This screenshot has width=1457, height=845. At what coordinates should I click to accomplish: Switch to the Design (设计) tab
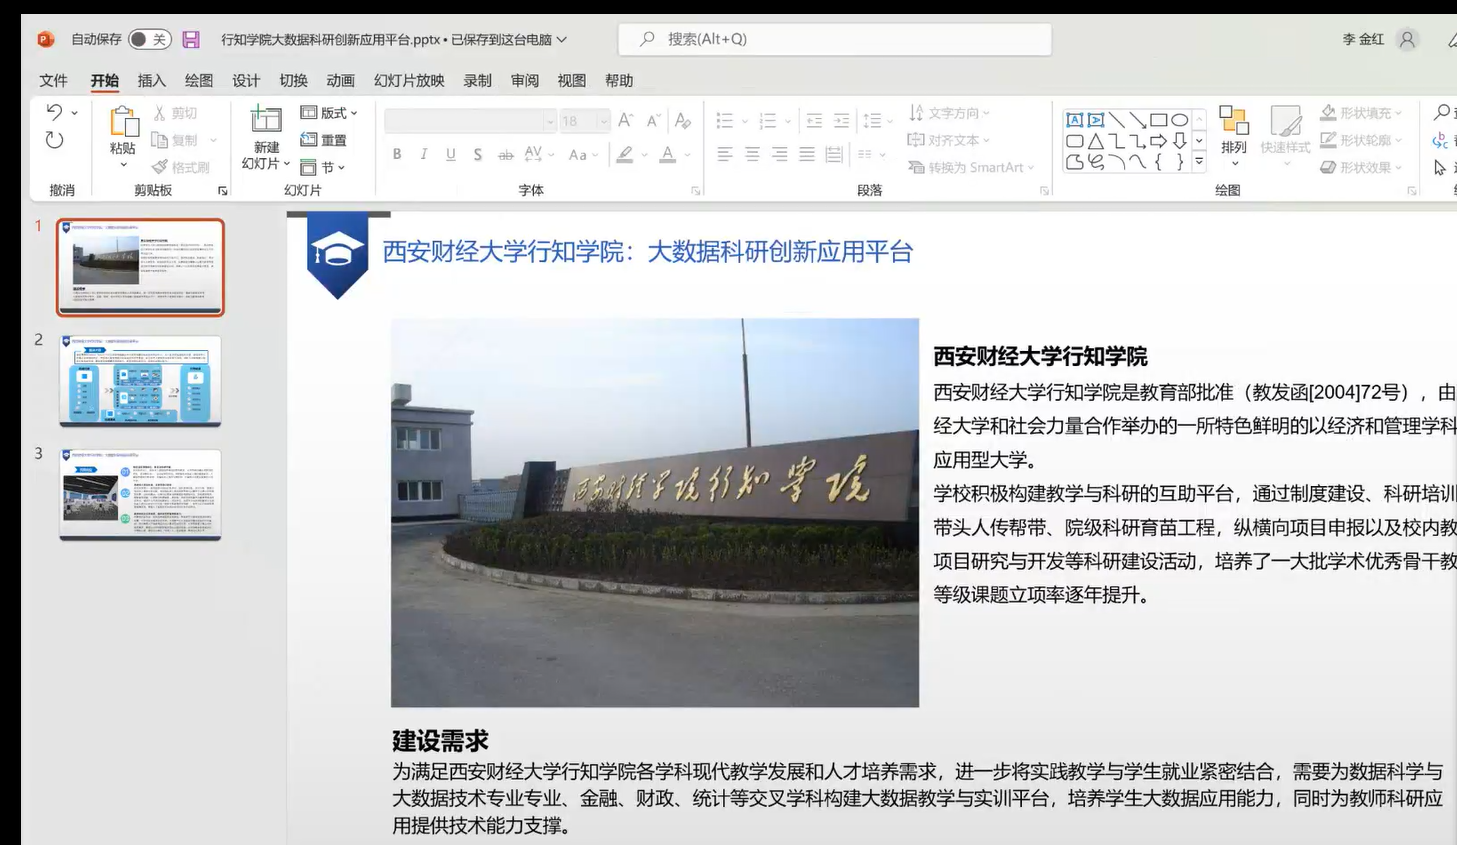[246, 81]
